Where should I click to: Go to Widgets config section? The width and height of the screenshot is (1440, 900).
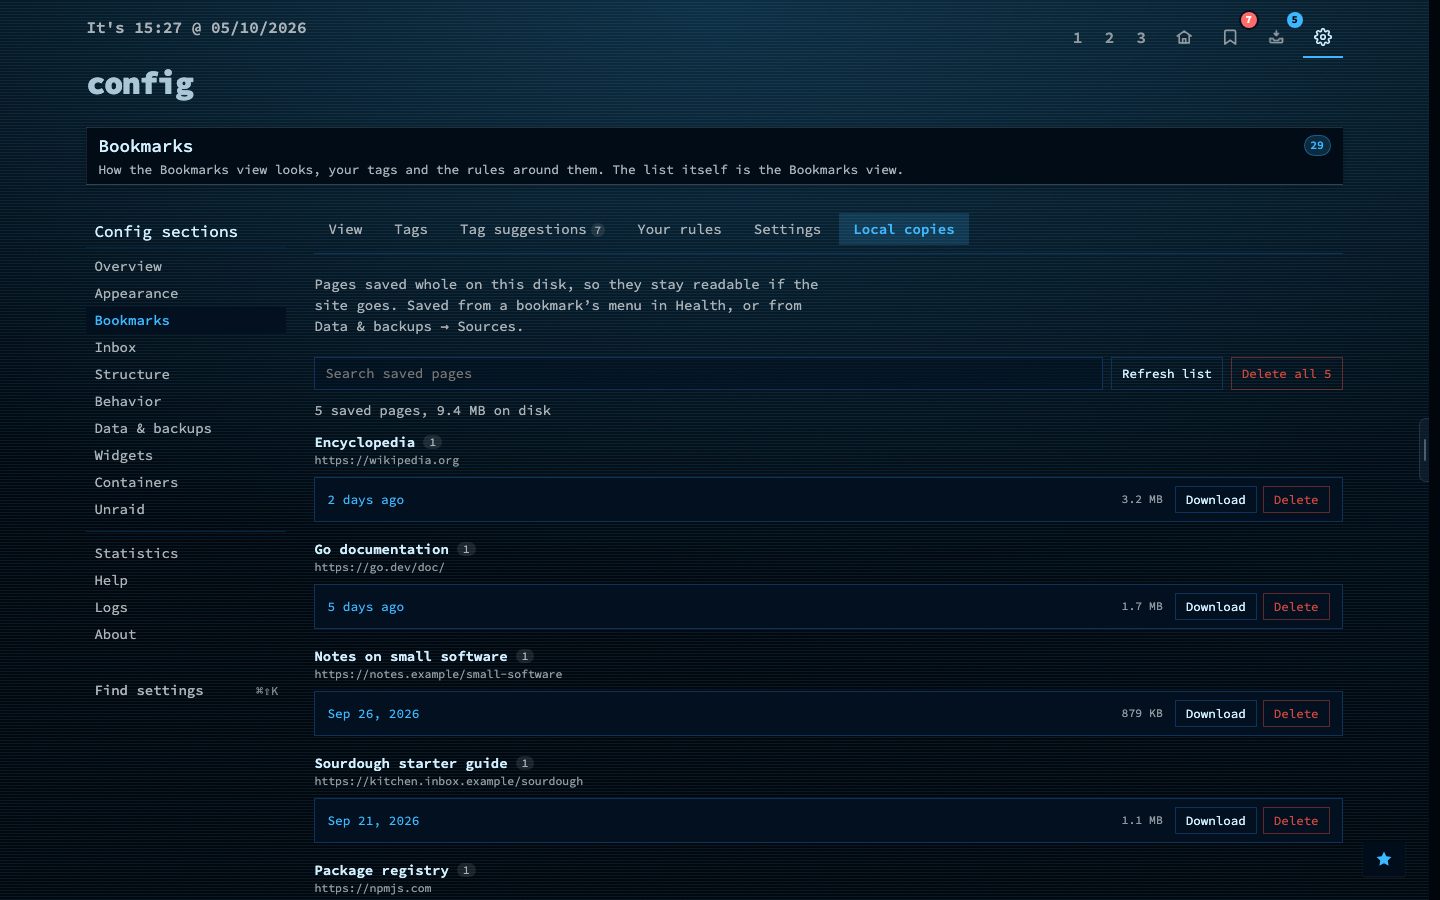pyautogui.click(x=186, y=455)
